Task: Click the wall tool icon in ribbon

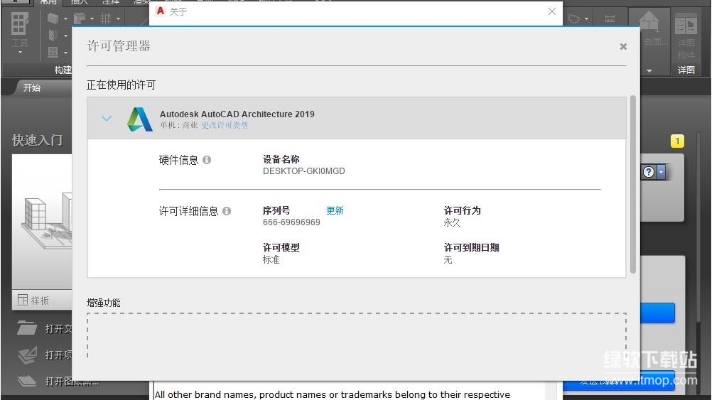Action: point(53,19)
